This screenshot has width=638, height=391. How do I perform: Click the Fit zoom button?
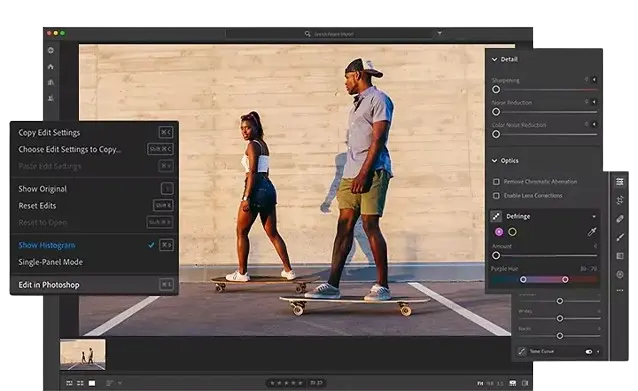coord(480,383)
